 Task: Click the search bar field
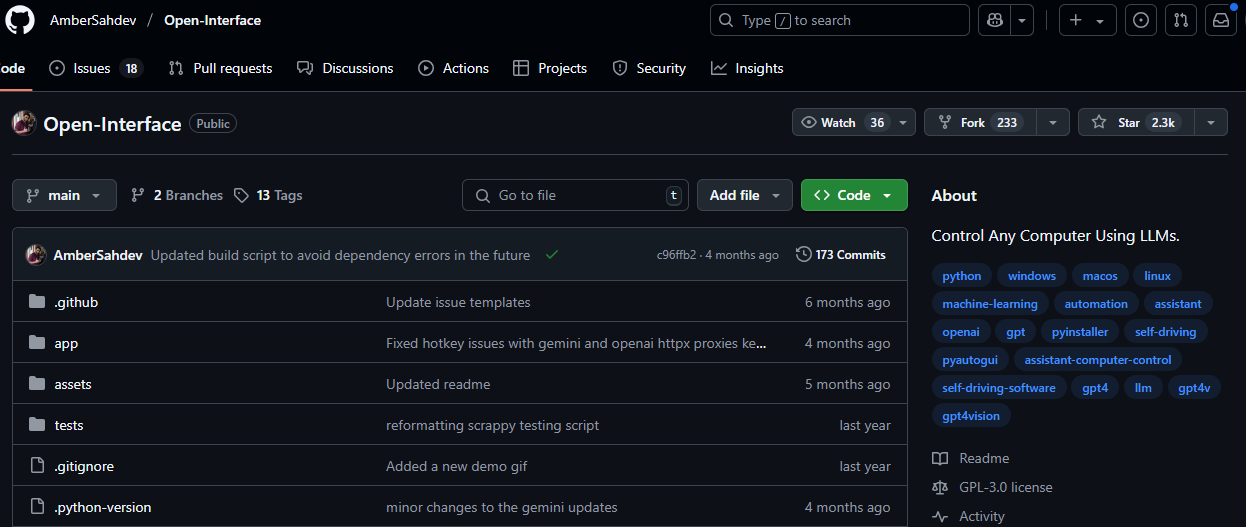point(840,20)
